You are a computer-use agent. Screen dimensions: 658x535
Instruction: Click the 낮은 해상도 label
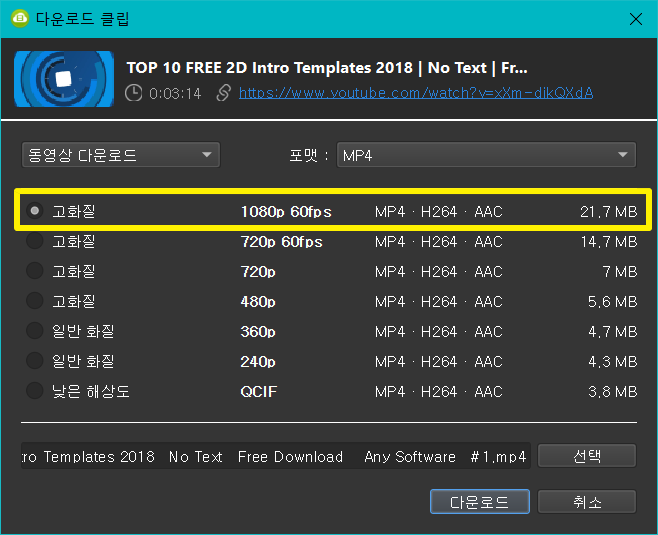click(91, 391)
